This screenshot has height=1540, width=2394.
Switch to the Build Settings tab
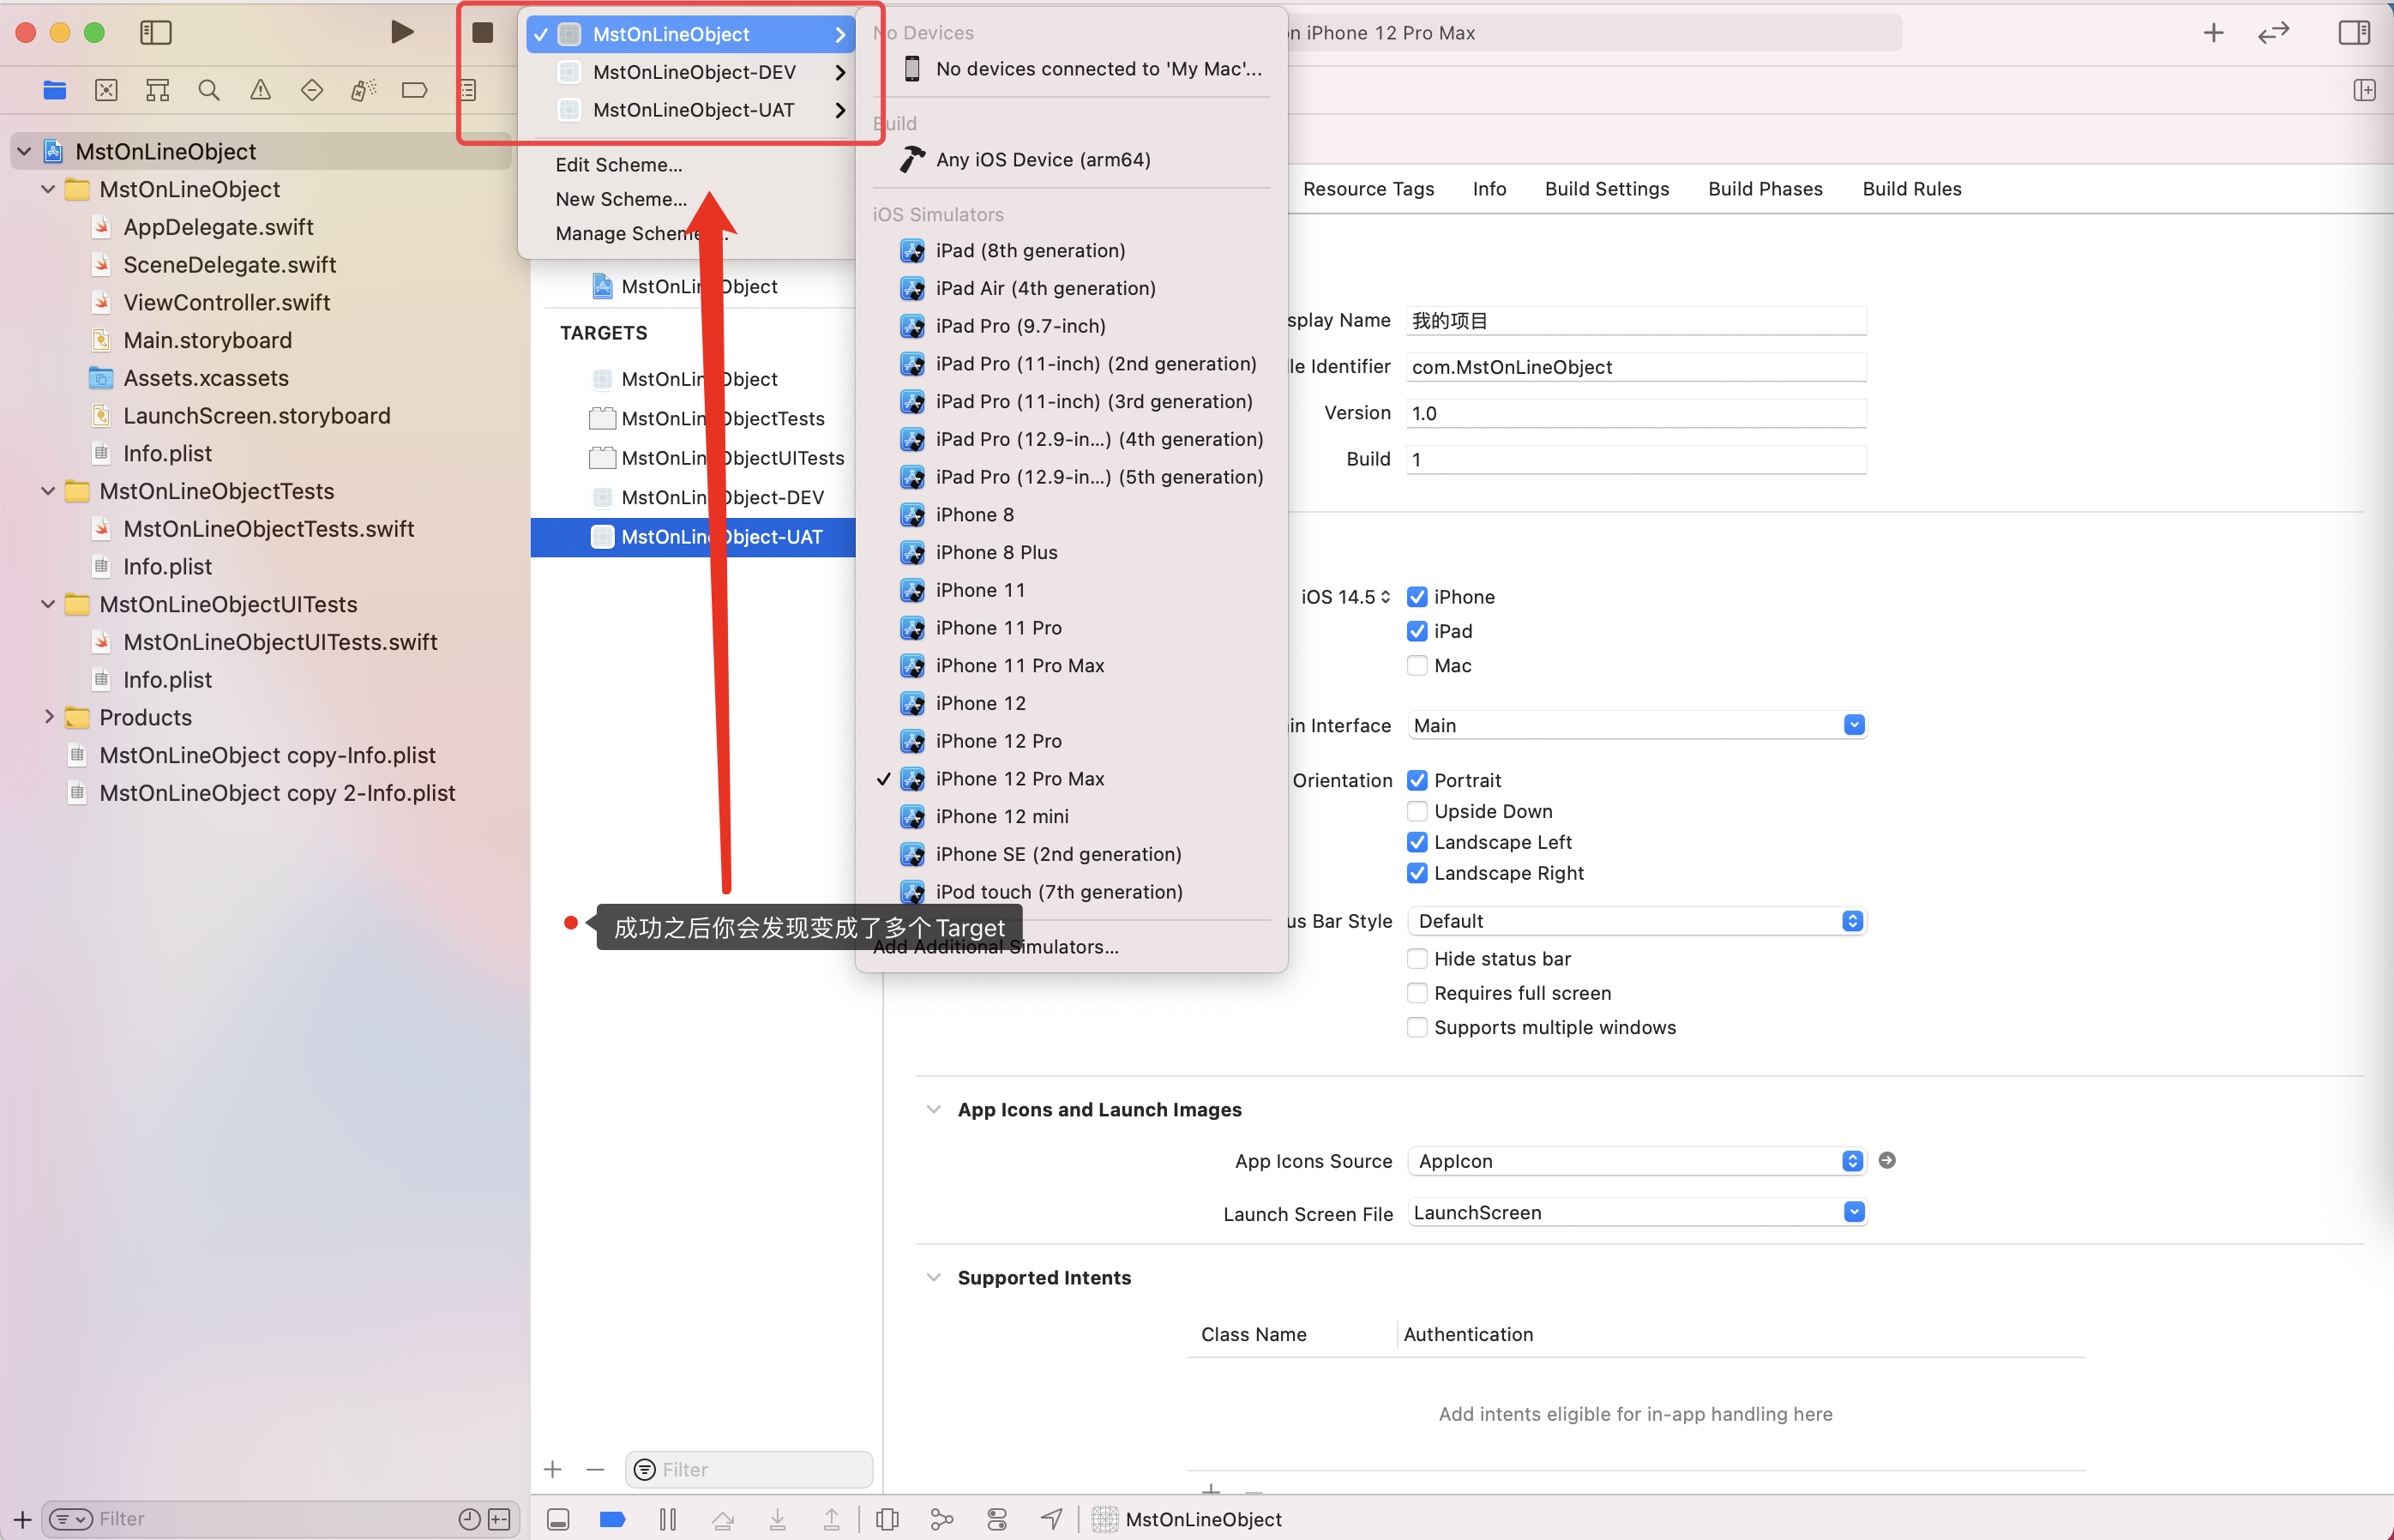(x=1607, y=189)
